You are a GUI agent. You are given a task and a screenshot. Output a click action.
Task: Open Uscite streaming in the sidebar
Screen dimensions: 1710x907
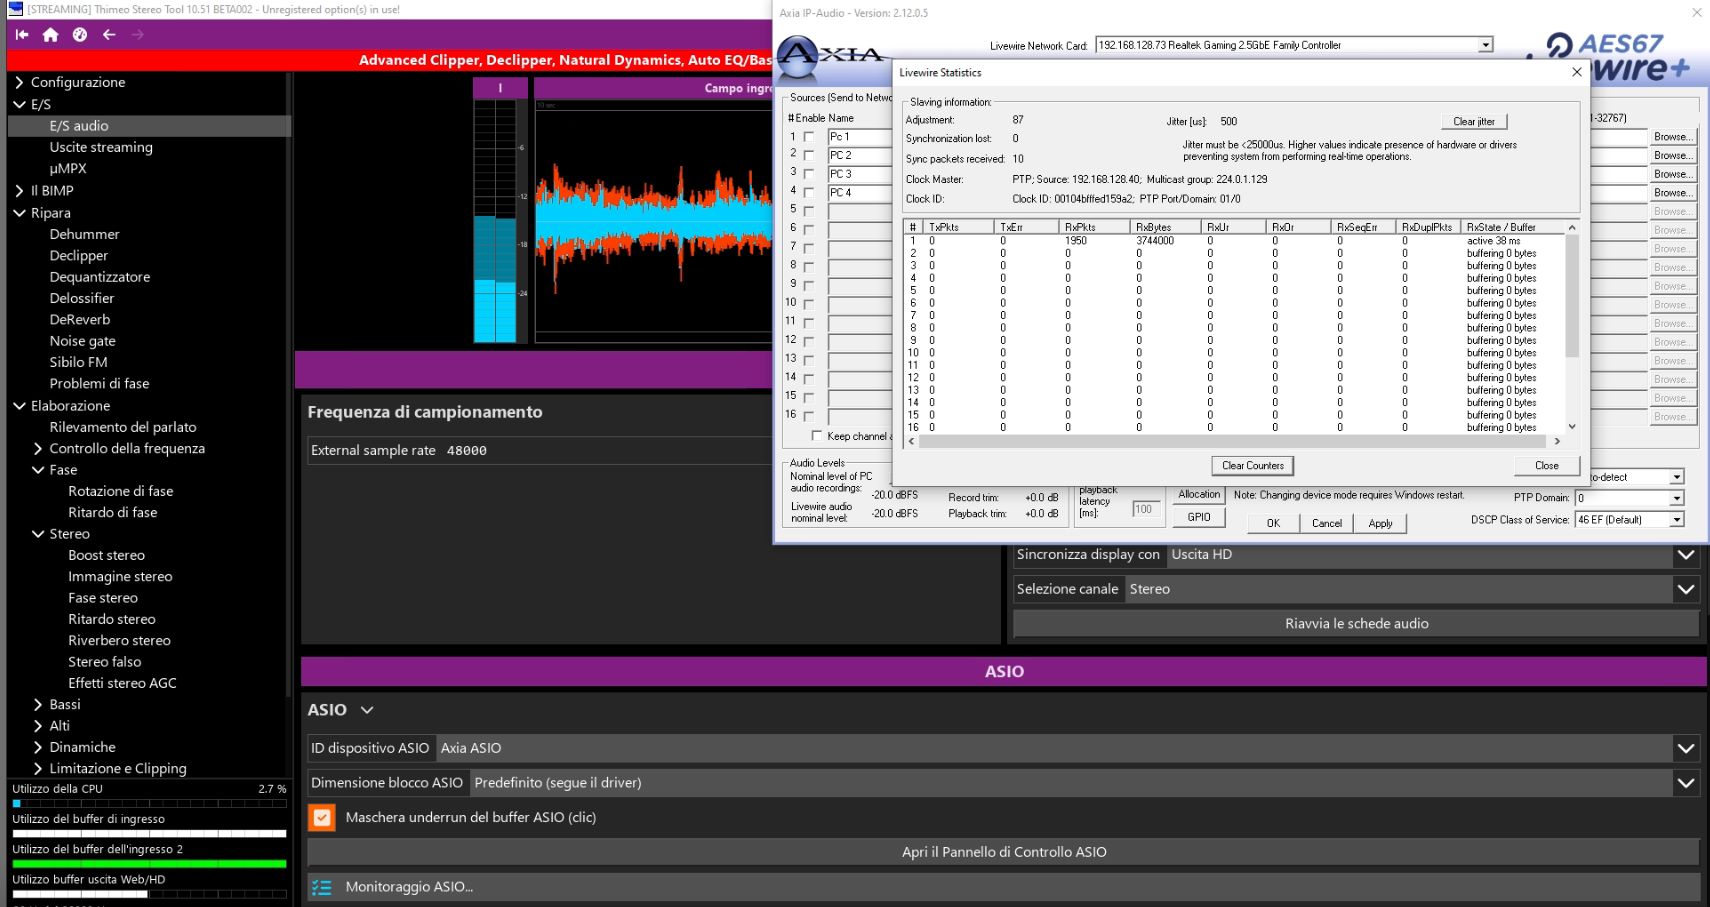(101, 147)
